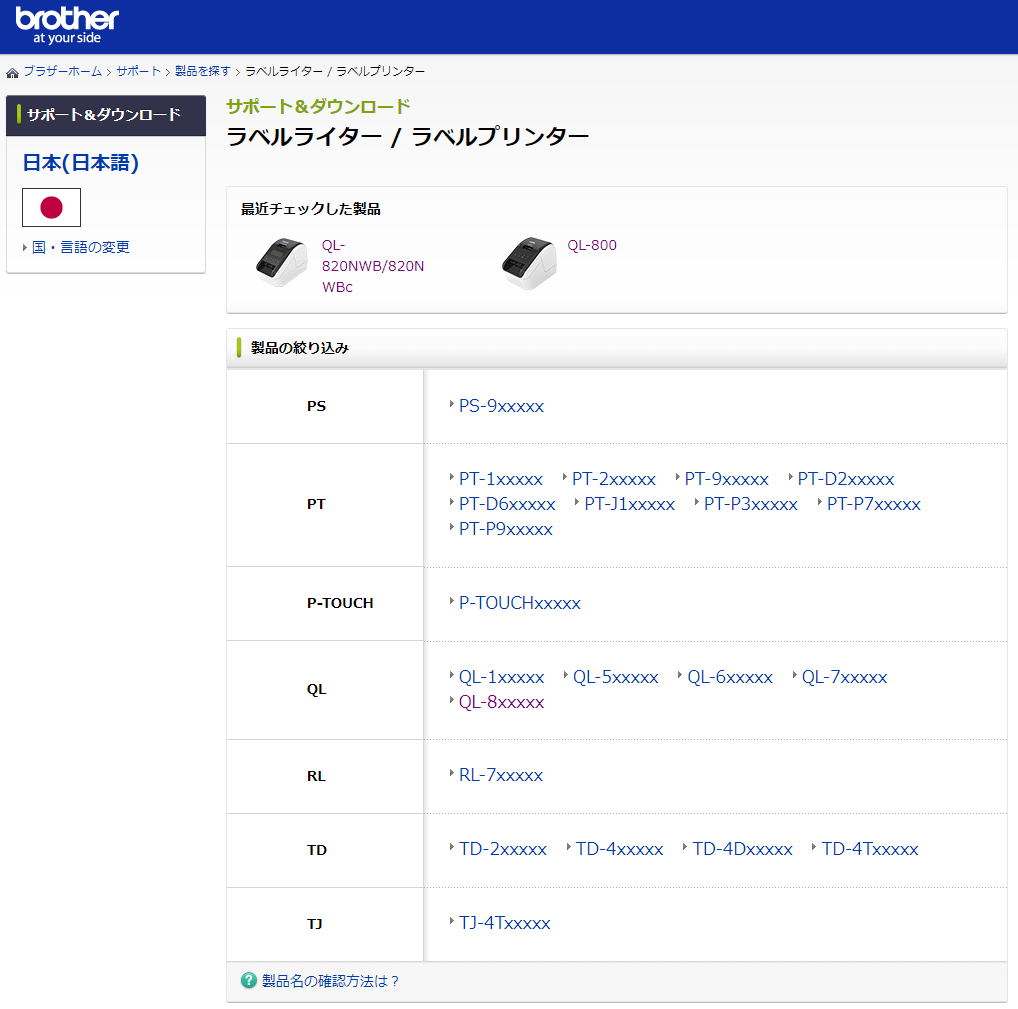
Task: Select the PT-J1xxxxx series link
Action: click(x=630, y=504)
